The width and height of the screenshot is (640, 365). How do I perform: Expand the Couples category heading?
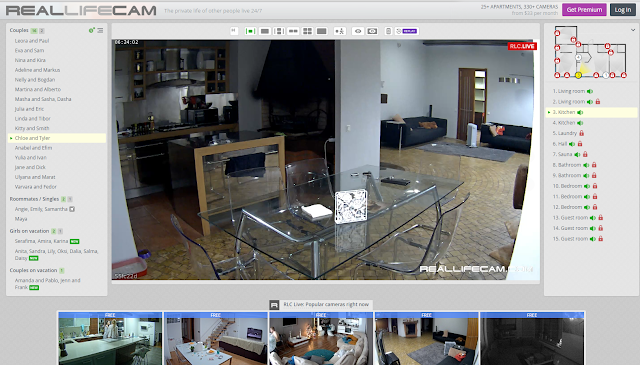tap(19, 30)
